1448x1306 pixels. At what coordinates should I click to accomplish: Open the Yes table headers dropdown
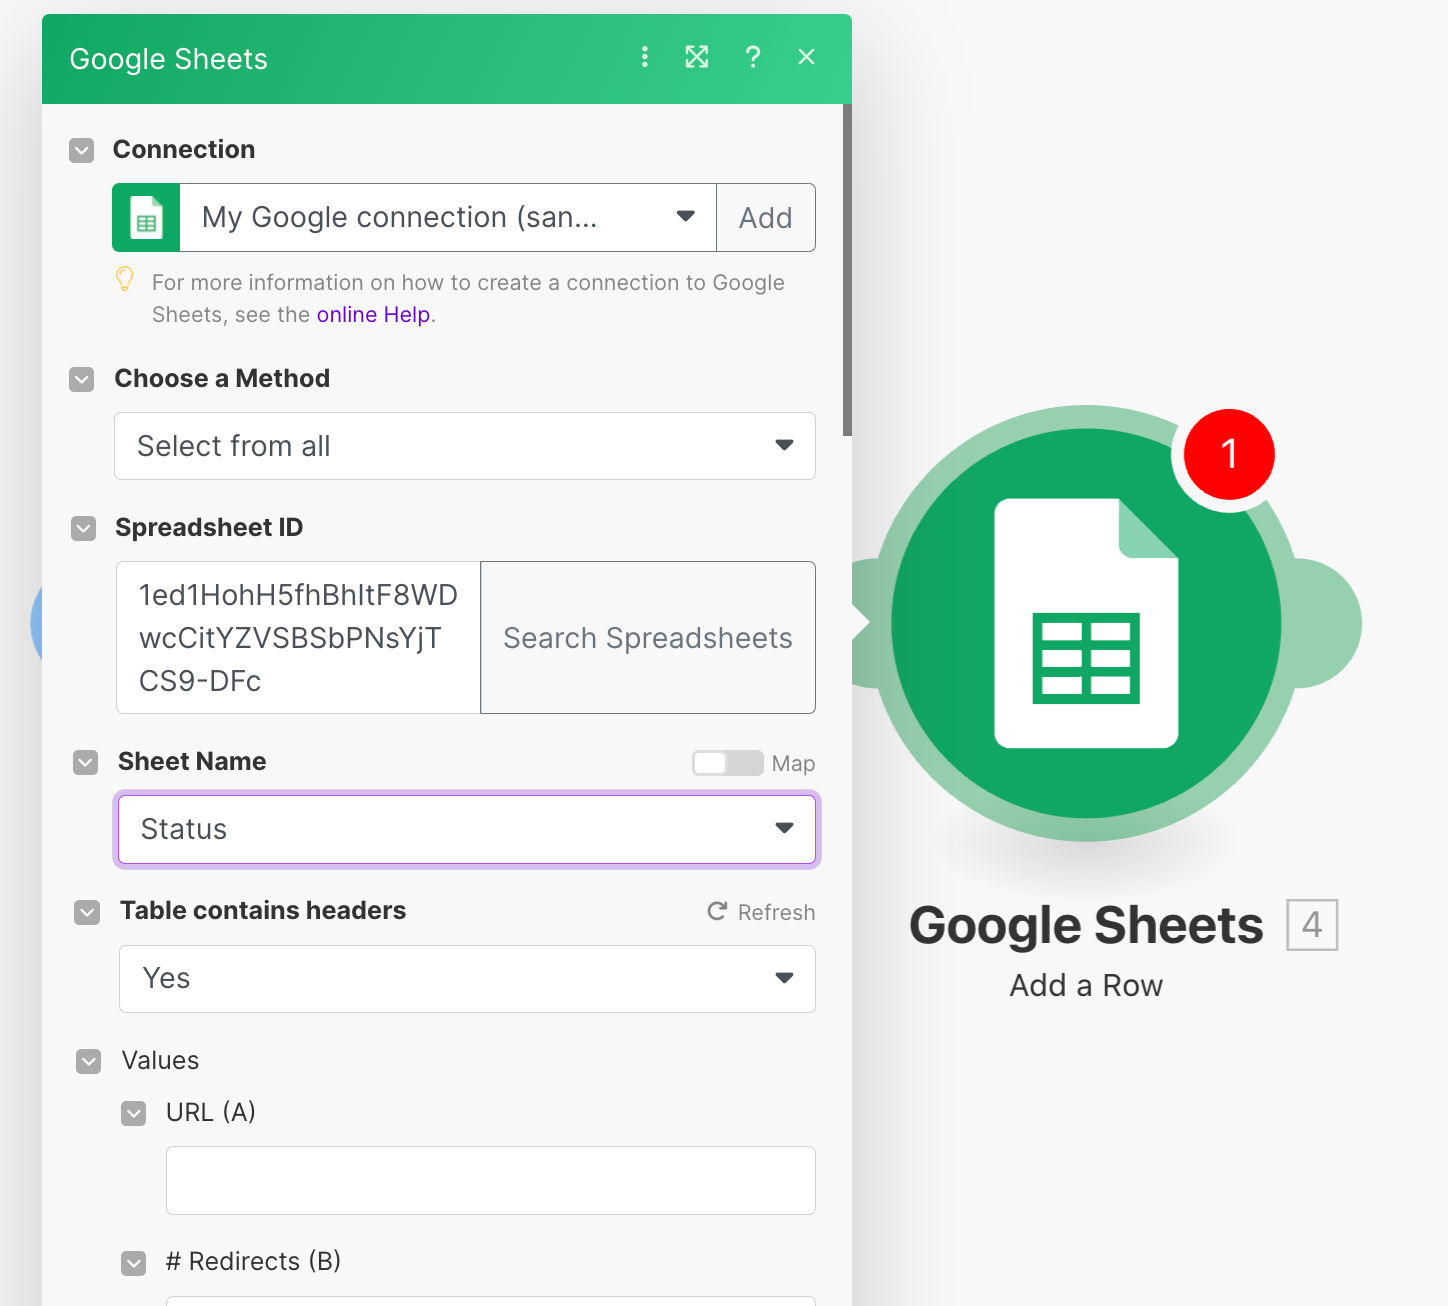[x=467, y=979]
